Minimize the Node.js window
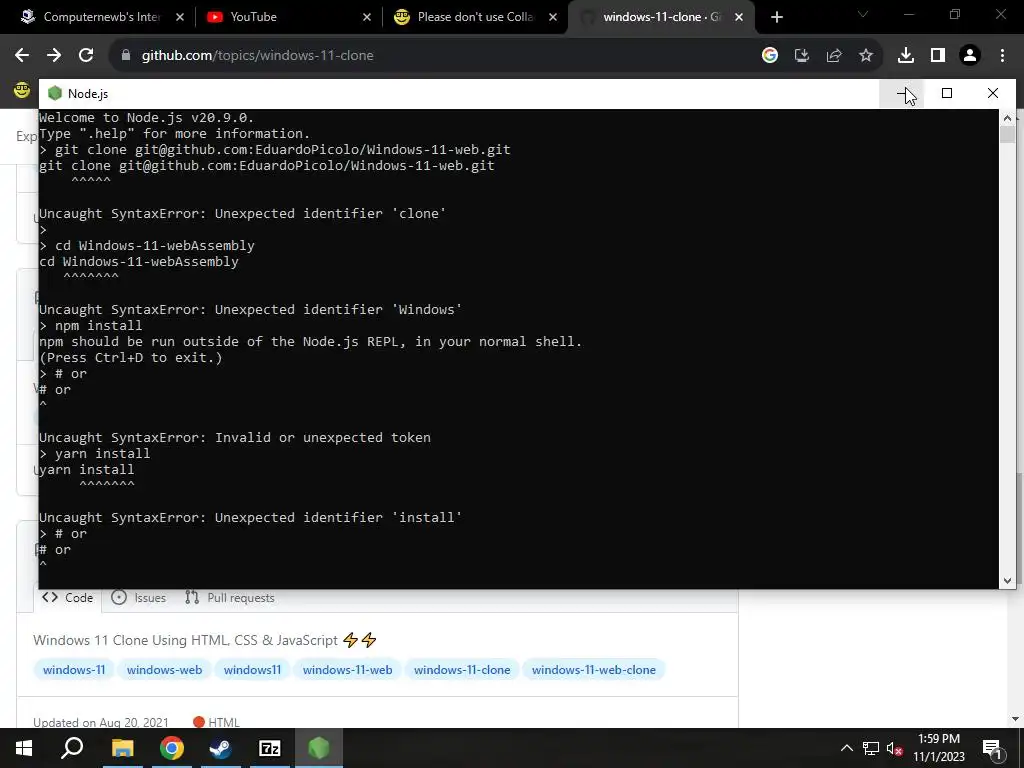1024x768 pixels. [x=901, y=93]
